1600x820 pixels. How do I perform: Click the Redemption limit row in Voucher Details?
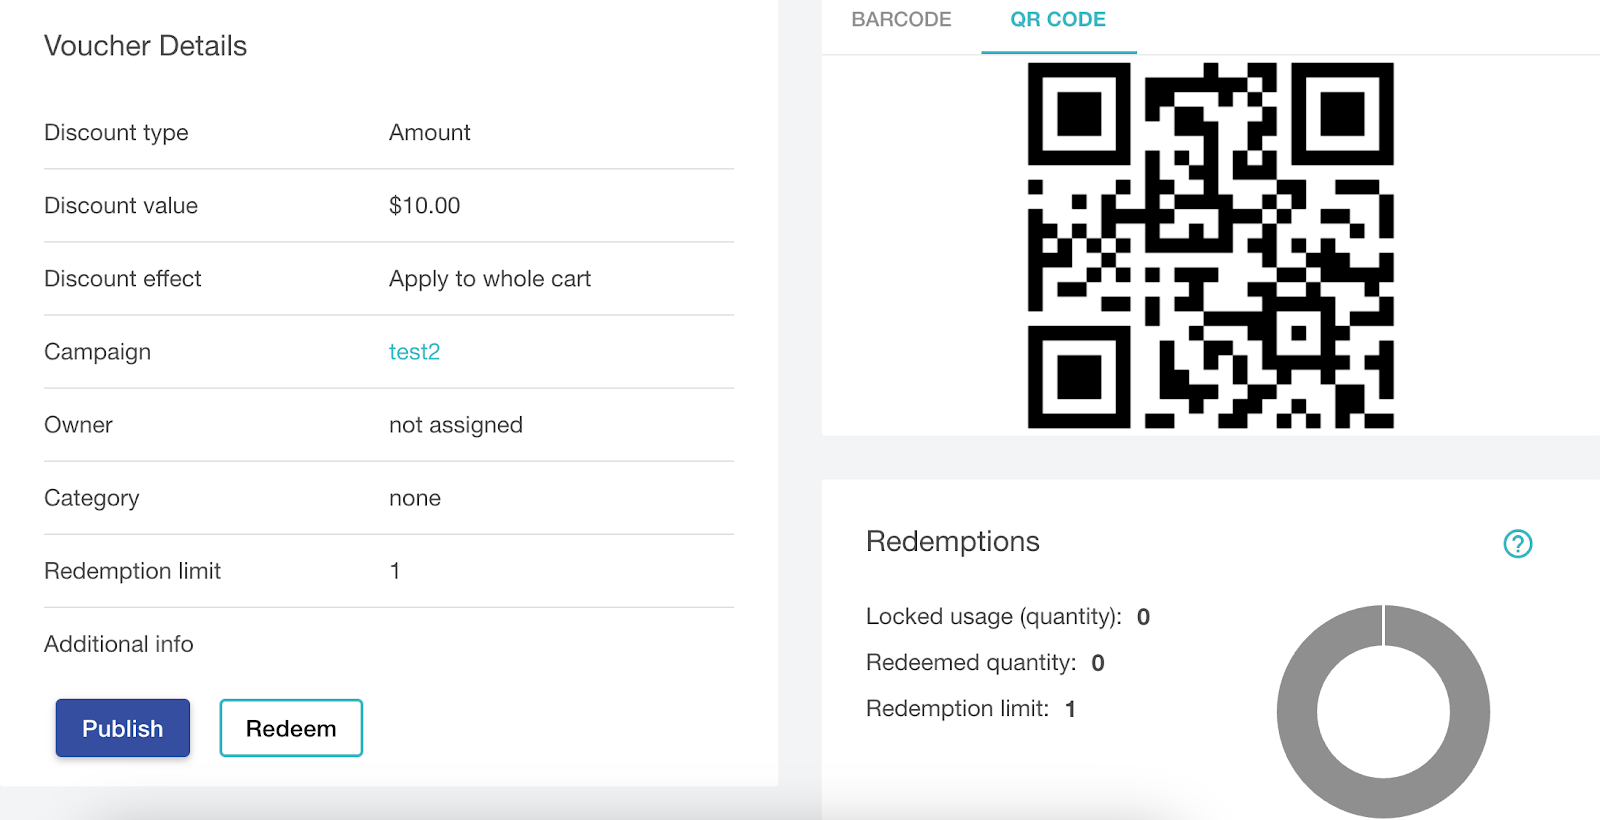pyautogui.click(x=389, y=571)
